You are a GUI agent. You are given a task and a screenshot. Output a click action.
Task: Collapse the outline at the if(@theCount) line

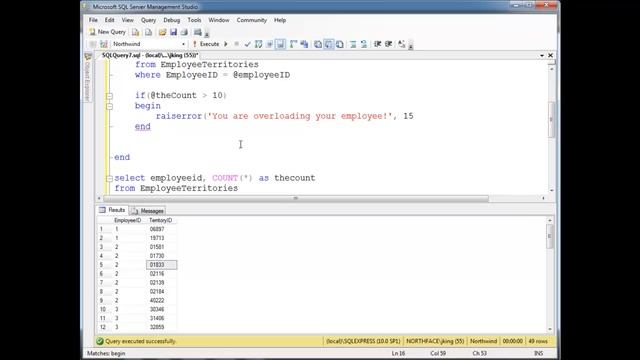click(x=109, y=96)
